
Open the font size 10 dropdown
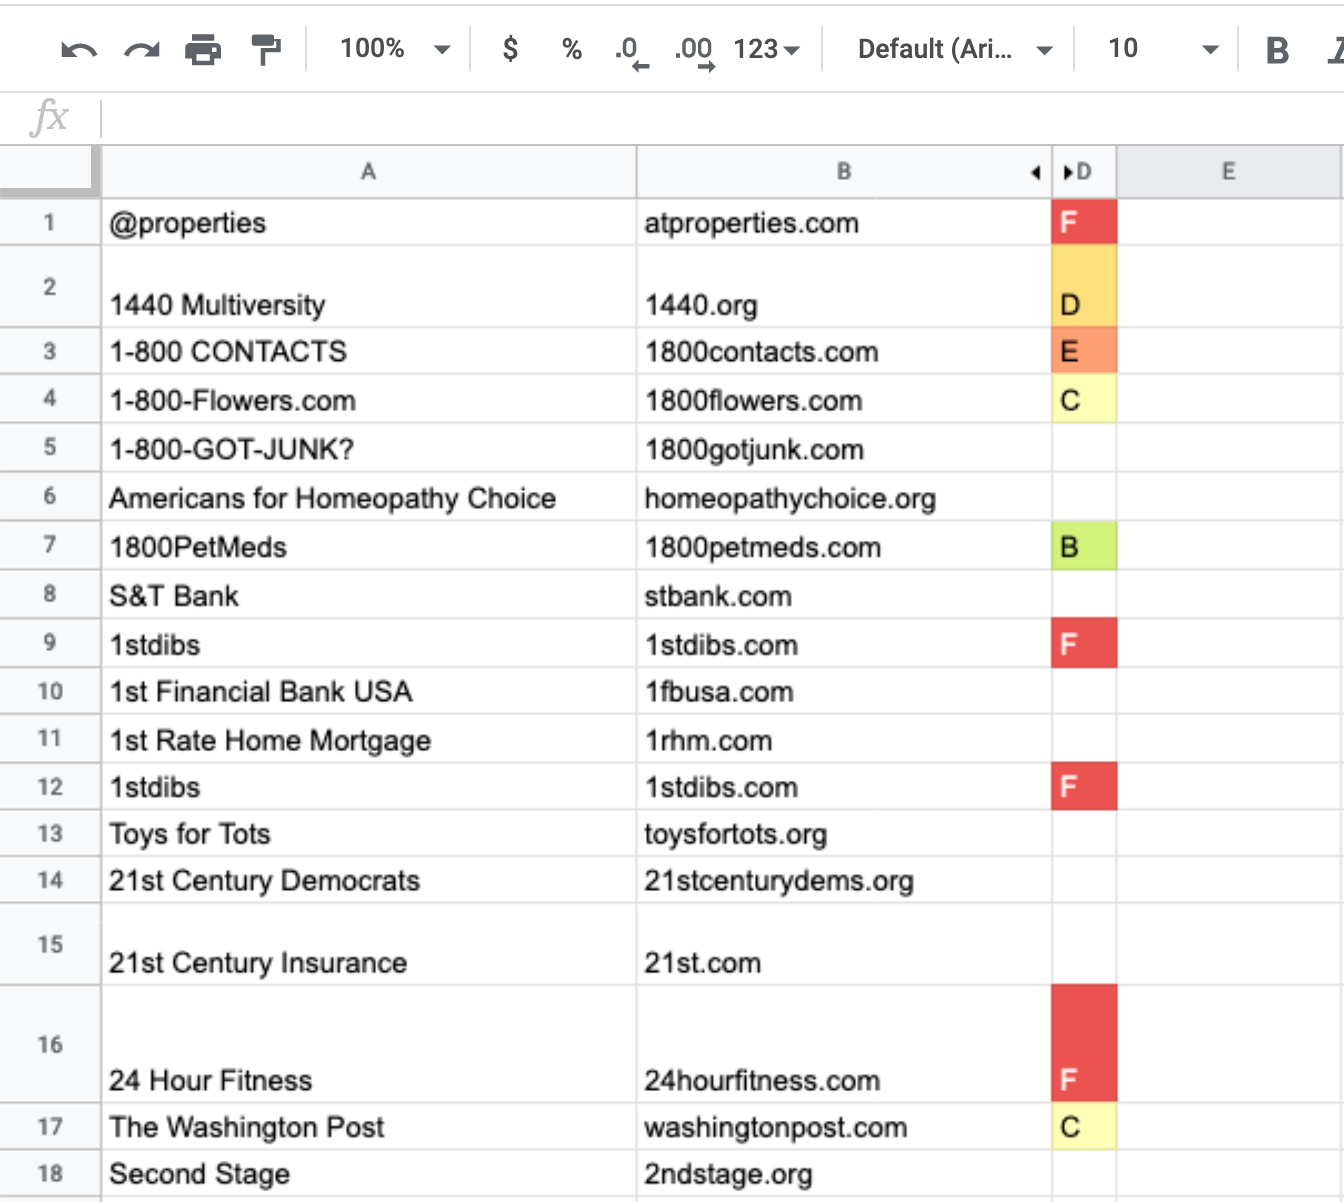coord(1163,48)
